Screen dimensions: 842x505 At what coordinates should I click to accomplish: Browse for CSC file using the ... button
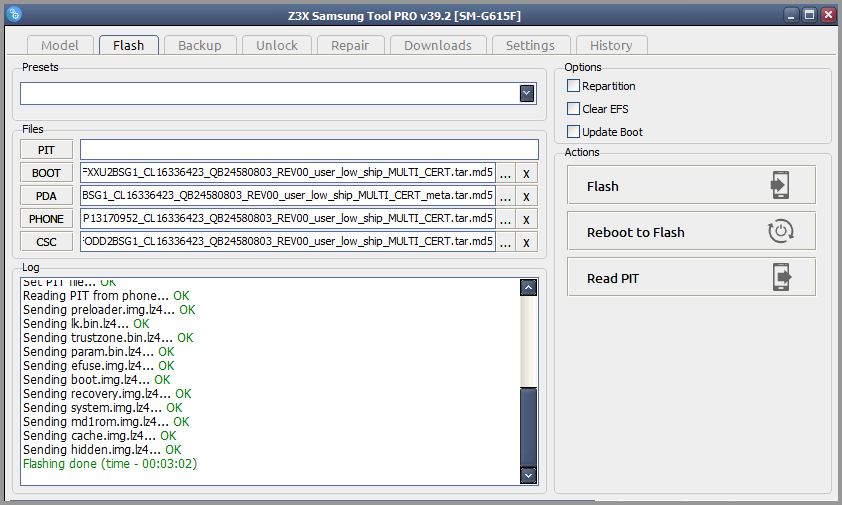[505, 243]
